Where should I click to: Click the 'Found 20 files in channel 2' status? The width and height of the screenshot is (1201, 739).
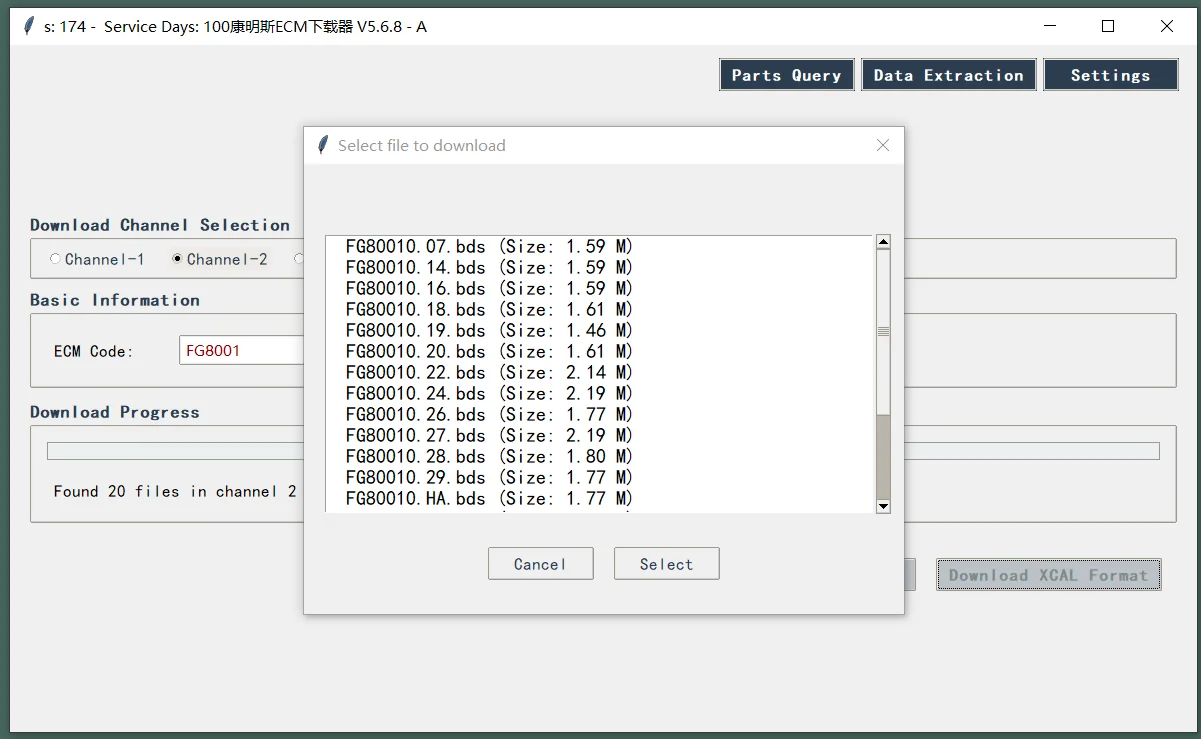[175, 491]
